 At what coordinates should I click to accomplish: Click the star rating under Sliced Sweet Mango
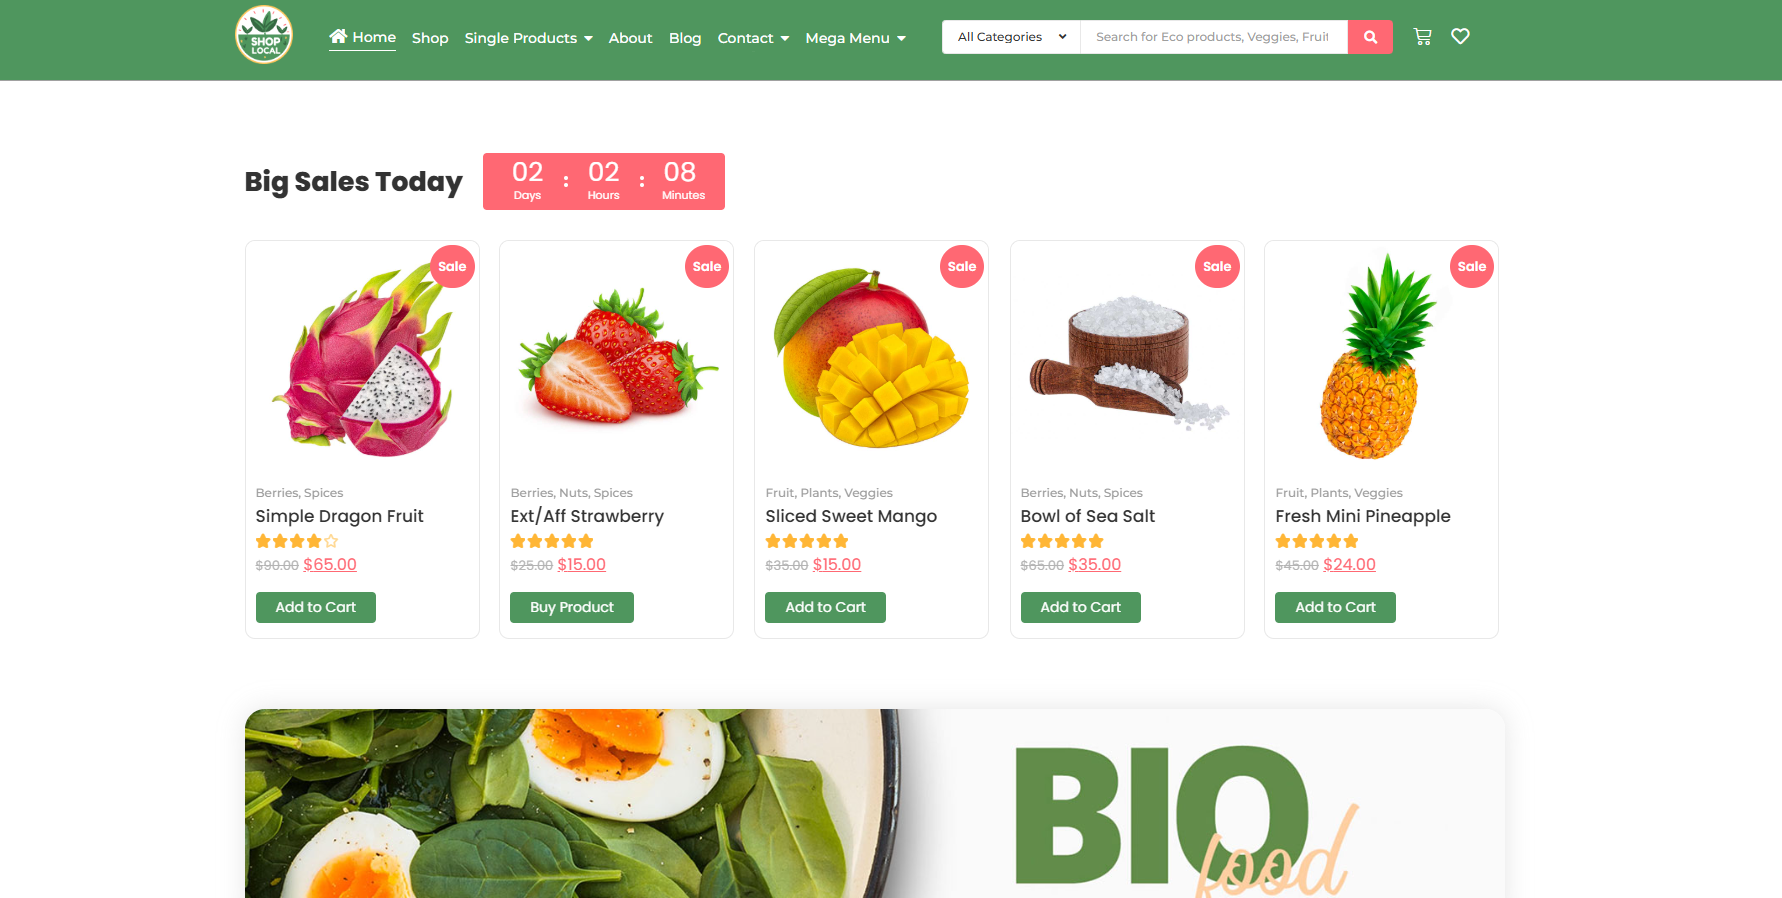(807, 541)
